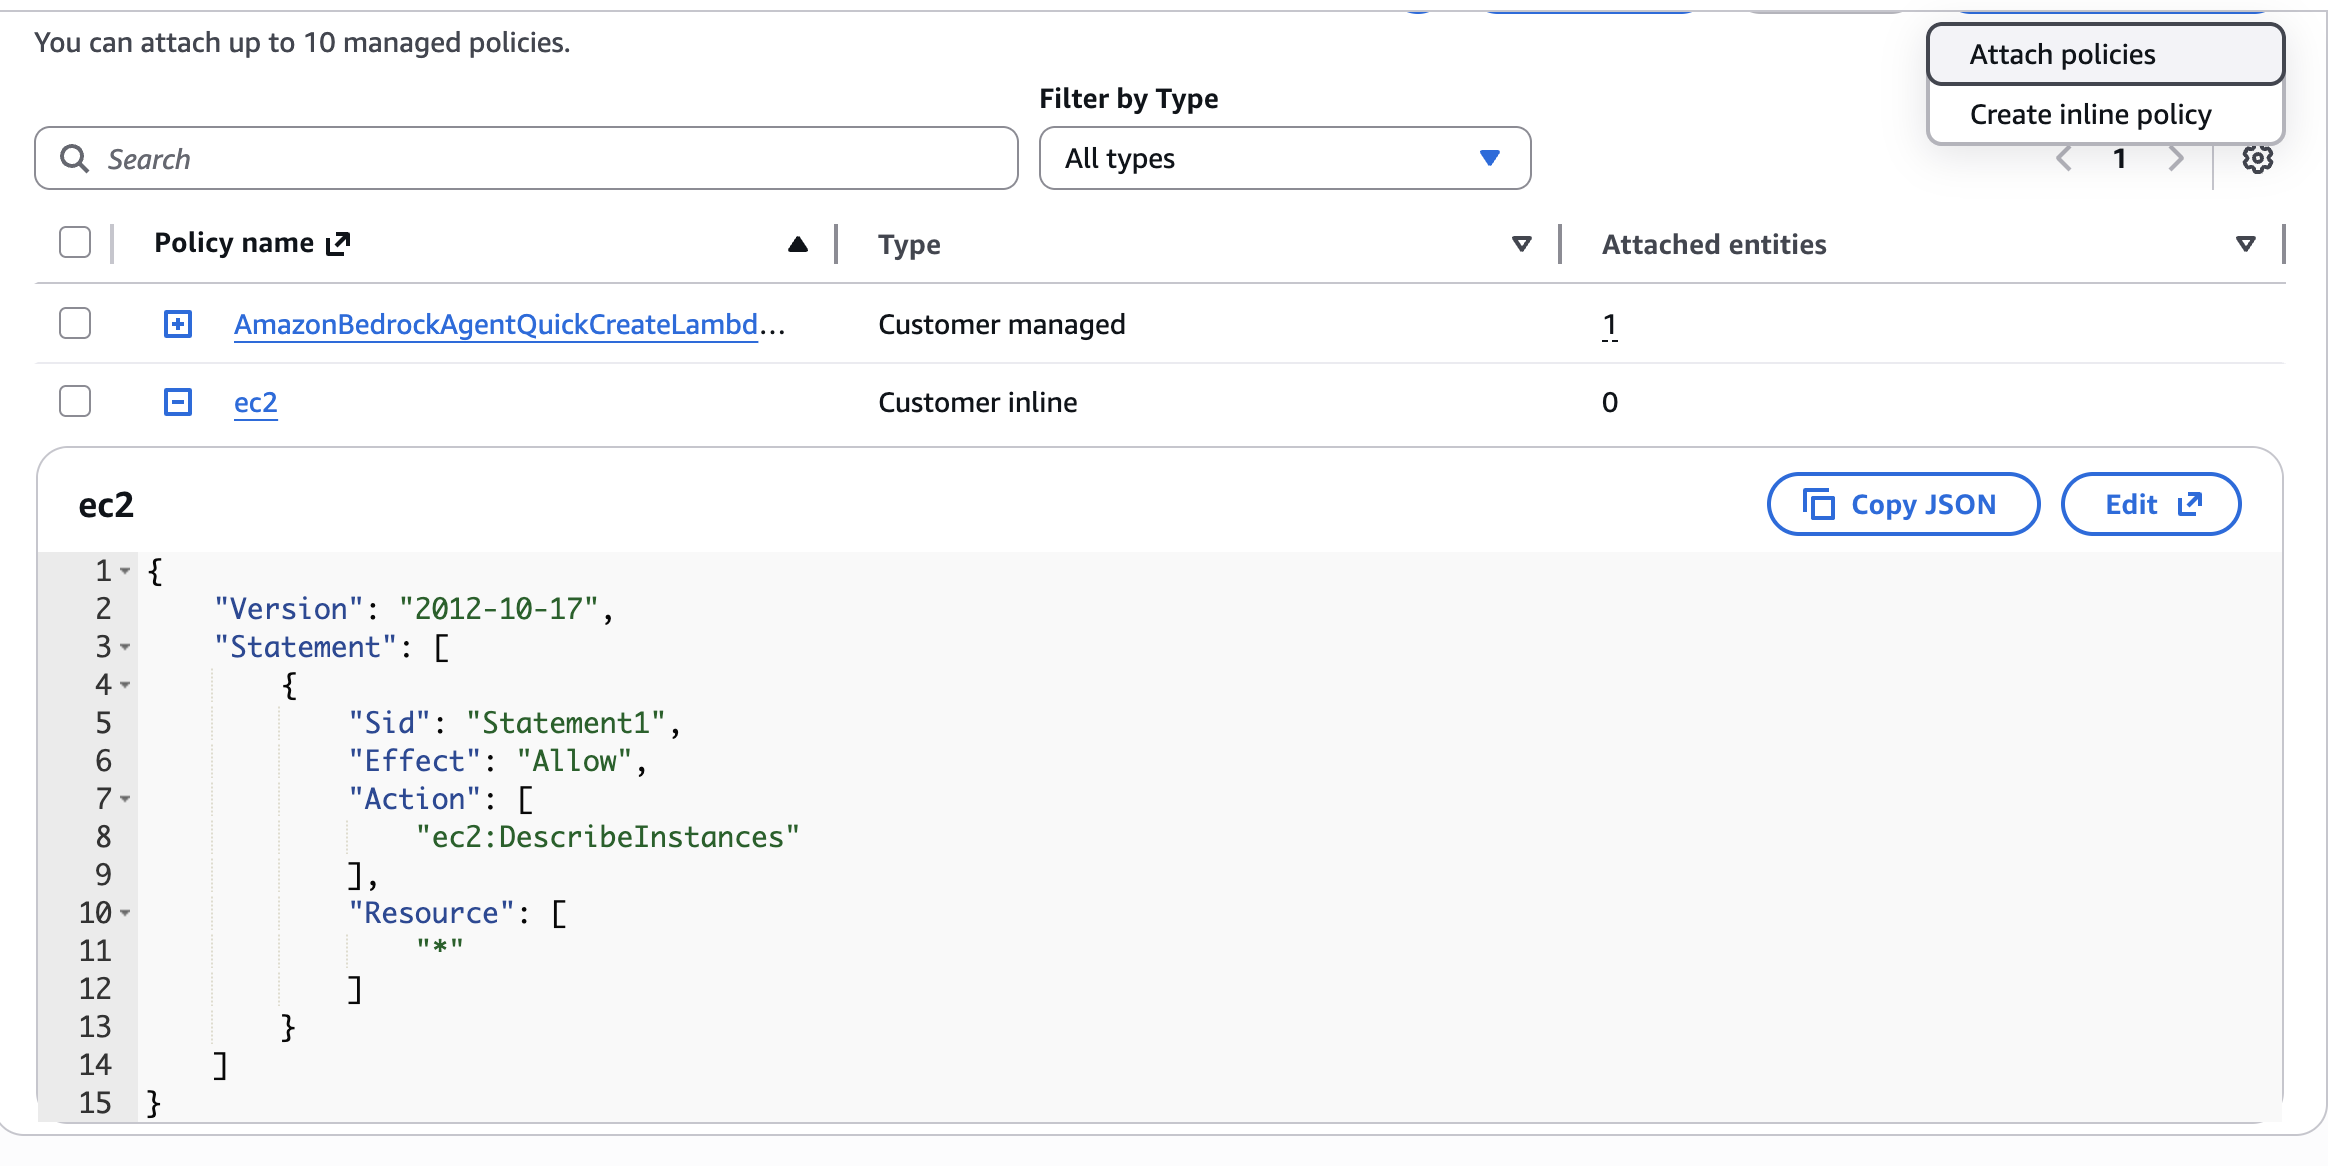Select all policies checkbox in header
This screenshot has width=2328, height=1166.
pyautogui.click(x=75, y=242)
